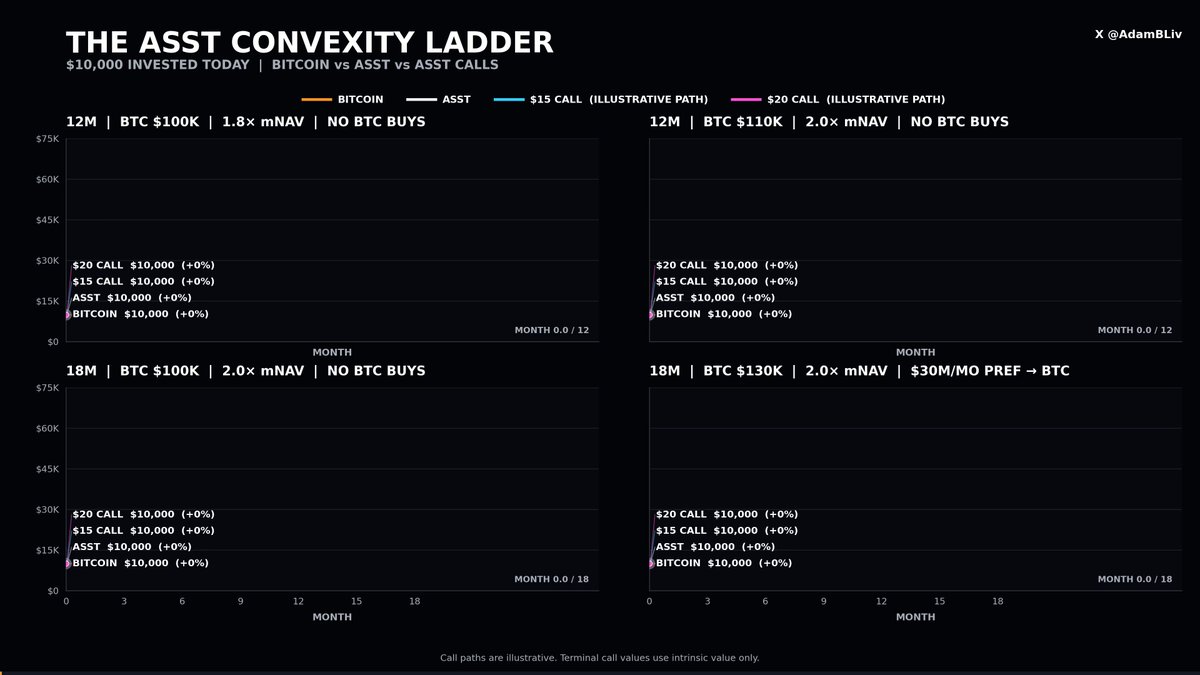Viewport: 1200px width, 675px height.
Task: Click "$15 CALL $10,000" in the BTC $110K chart
Action: point(727,282)
